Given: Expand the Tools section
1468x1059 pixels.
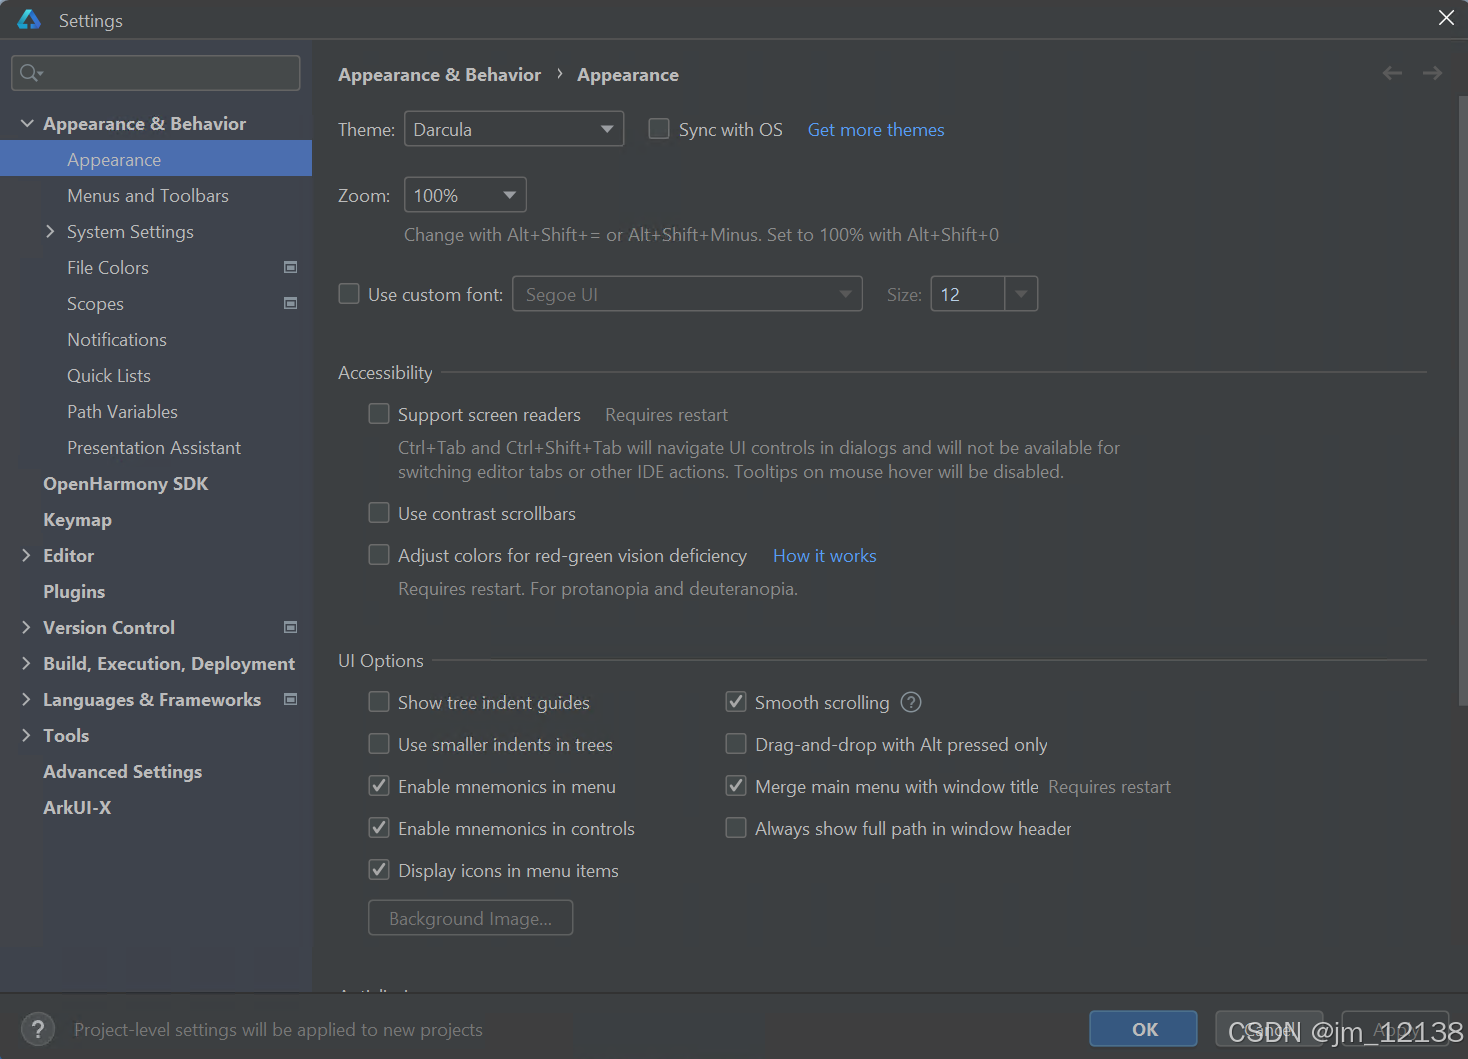Looking at the screenshot, I should 27,735.
